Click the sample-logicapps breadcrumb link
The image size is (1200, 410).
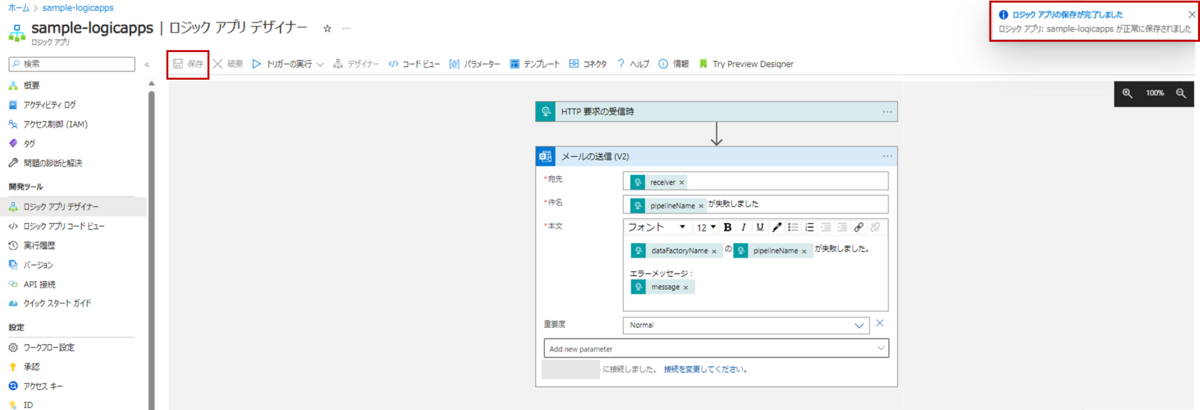pos(77,6)
